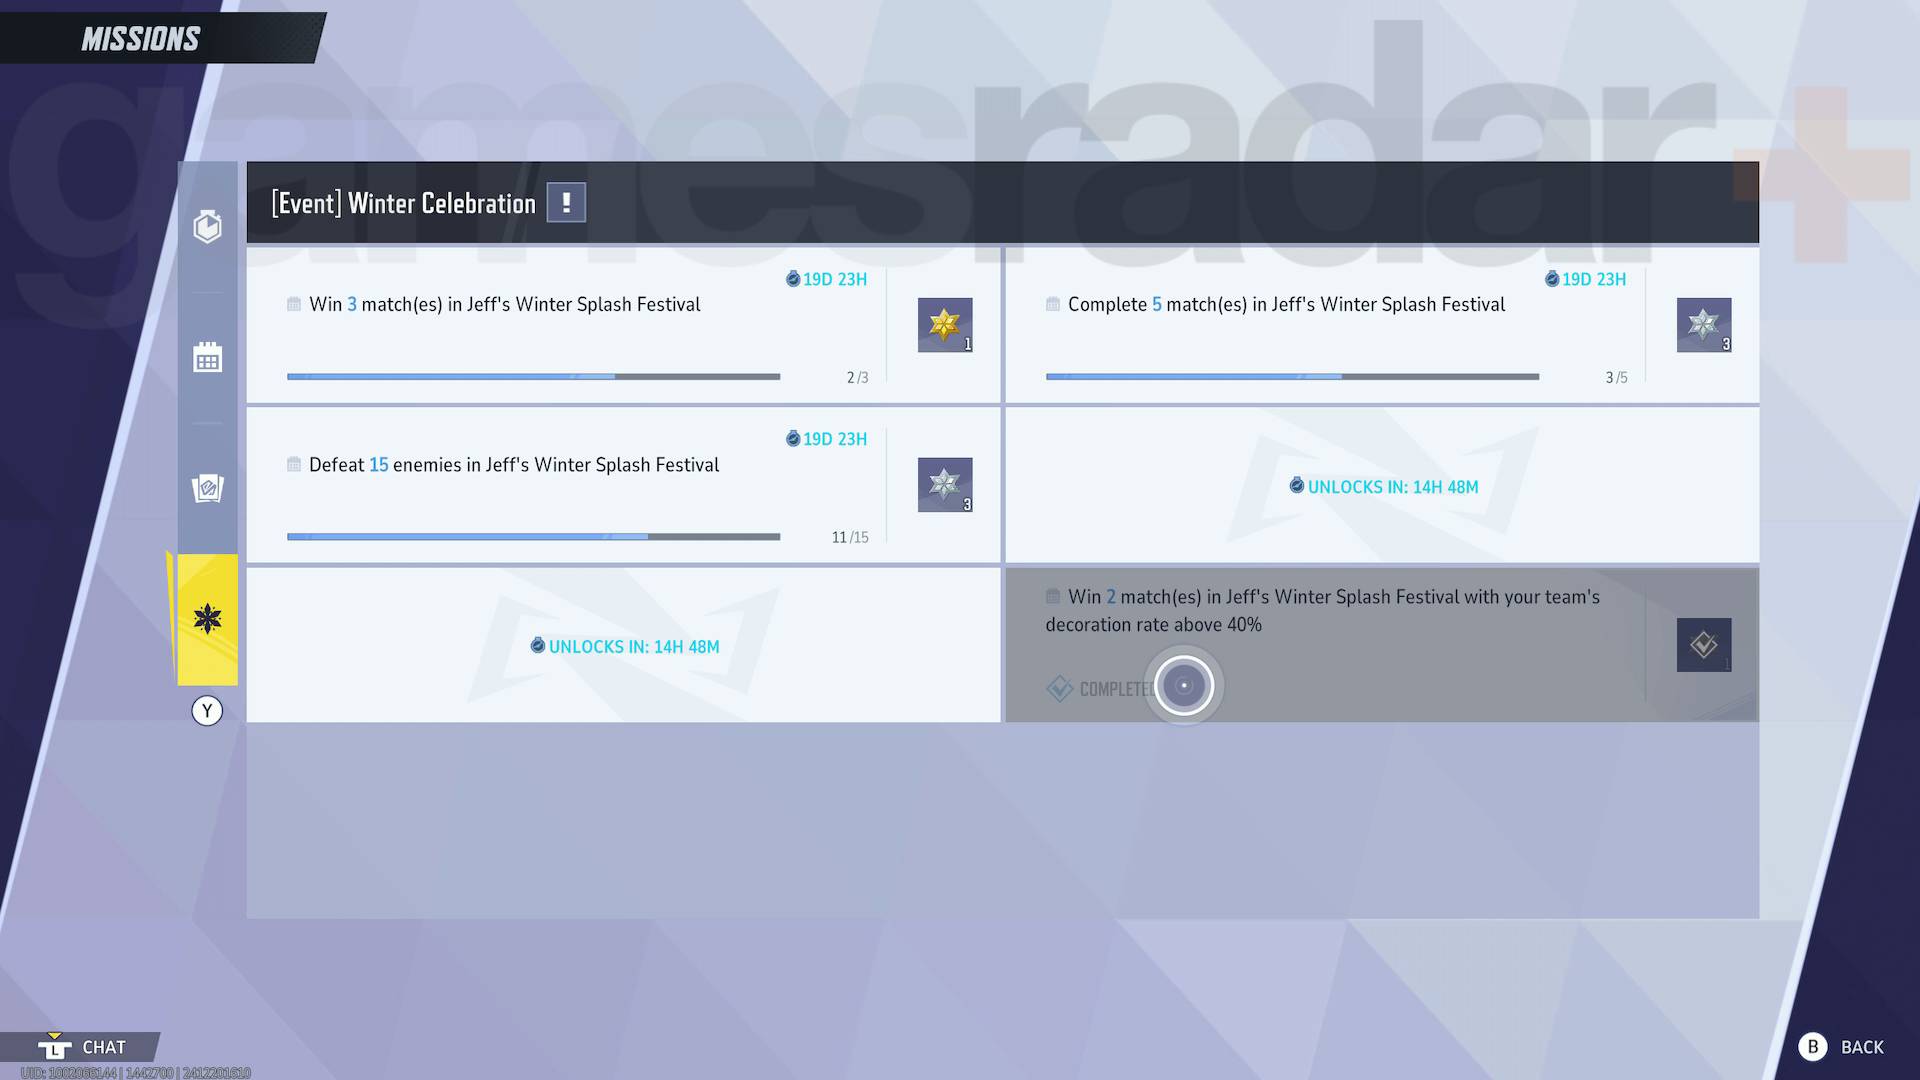The height and width of the screenshot is (1080, 1920).
Task: Click the gold star reward icon for win mission
Action: click(x=943, y=324)
